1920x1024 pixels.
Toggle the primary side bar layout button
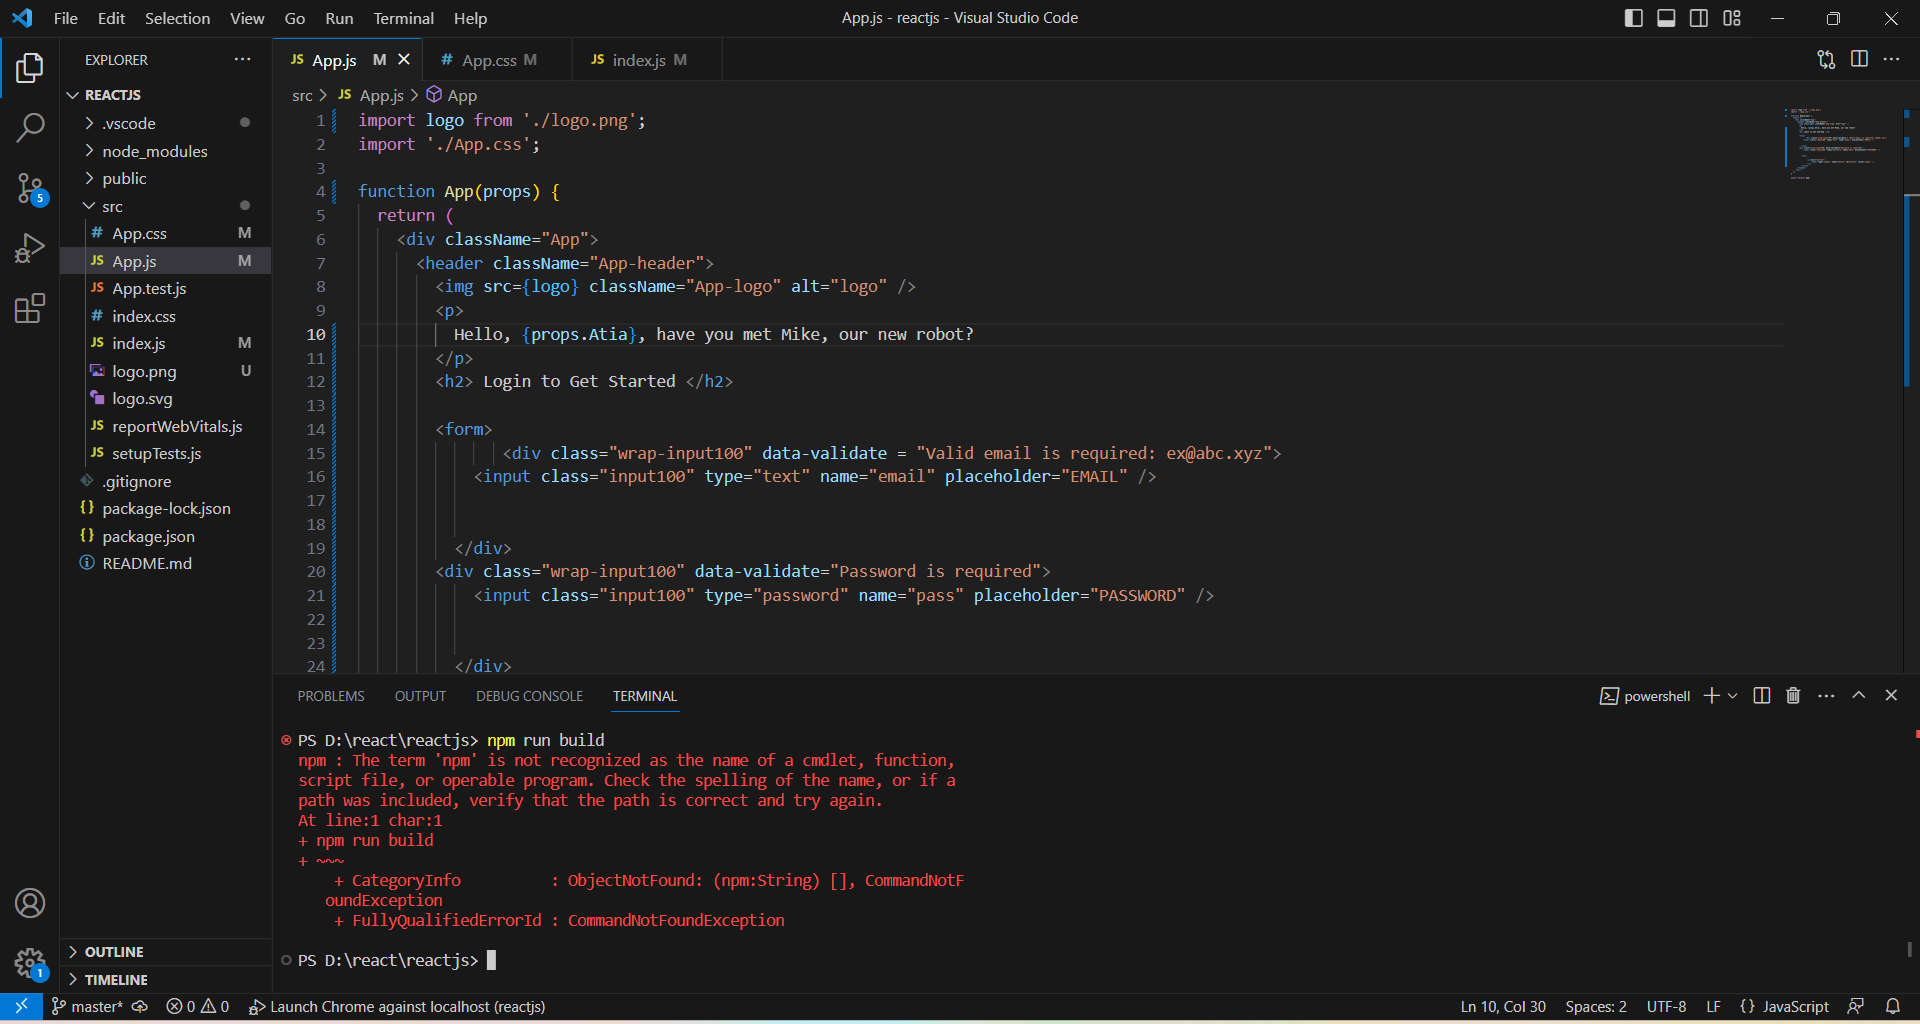coord(1634,18)
